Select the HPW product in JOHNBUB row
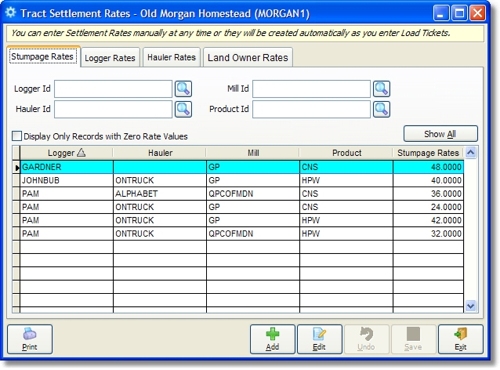 point(346,180)
